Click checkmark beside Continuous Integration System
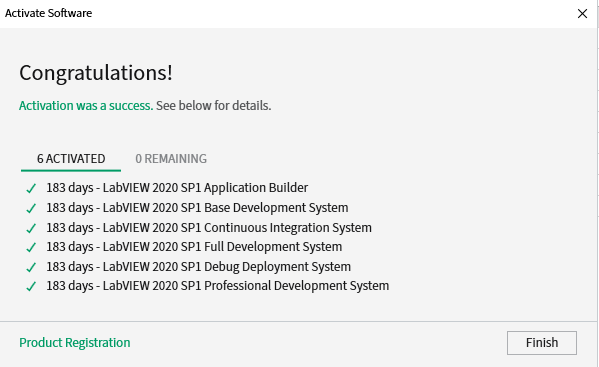599x367 pixels. point(31,228)
